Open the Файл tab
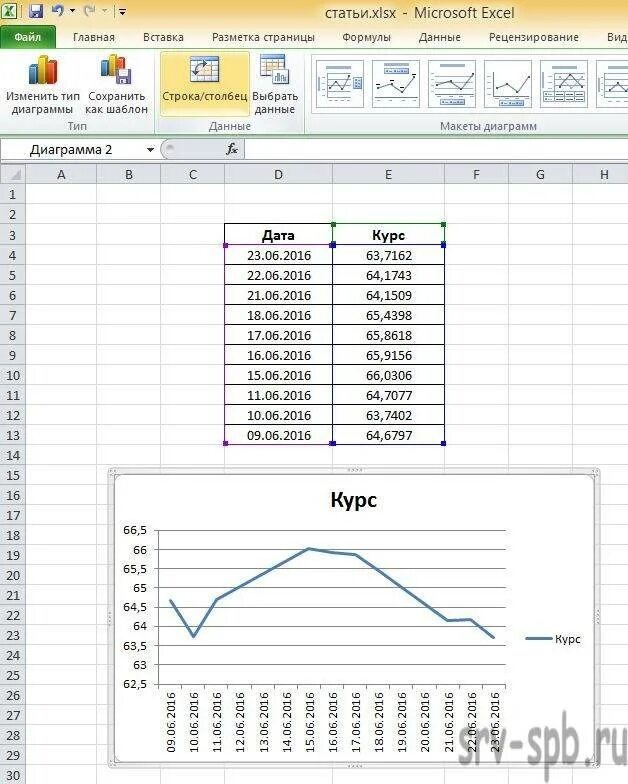The height and width of the screenshot is (784, 628). (28, 38)
